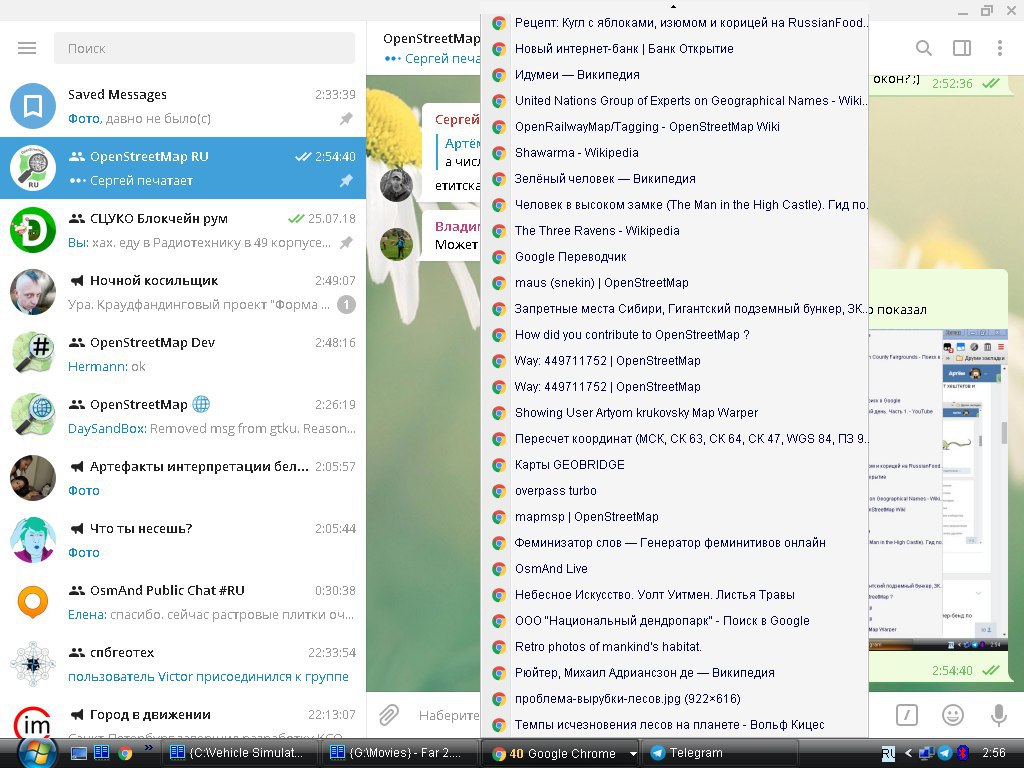Open the Город в движении channel avatar
This screenshot has height=768, width=1024.
(33, 722)
